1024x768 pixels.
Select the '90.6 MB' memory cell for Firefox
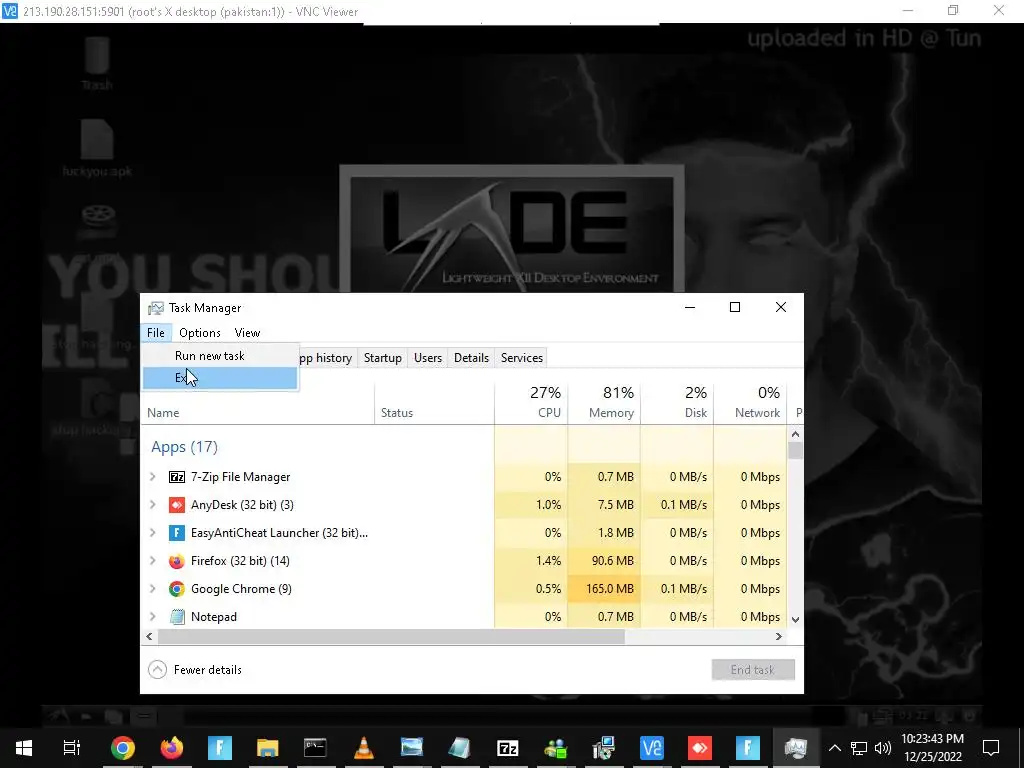coord(604,561)
